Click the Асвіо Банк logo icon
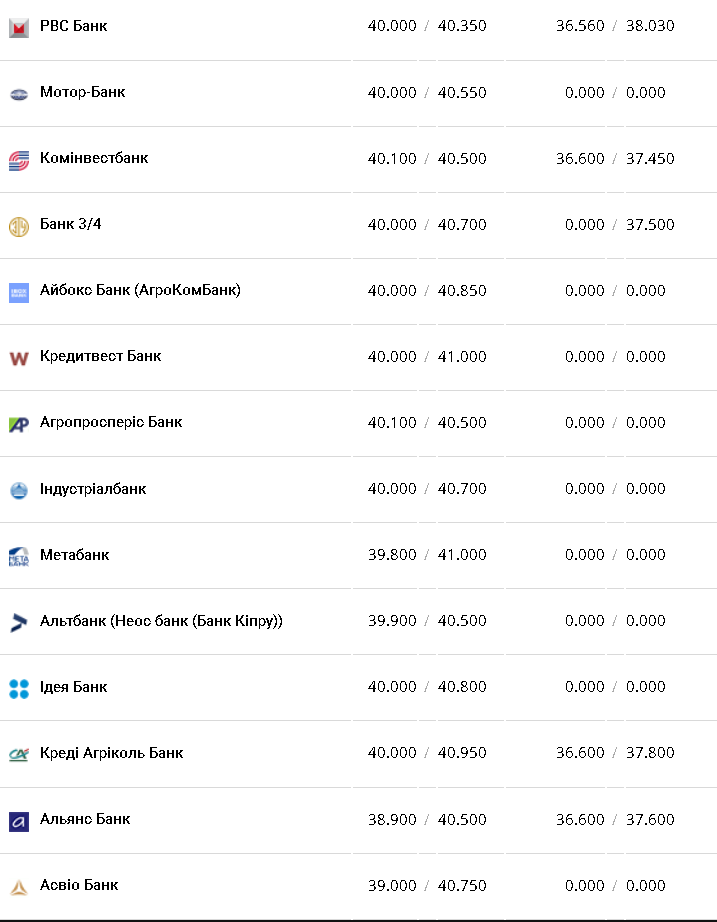 click(18, 886)
